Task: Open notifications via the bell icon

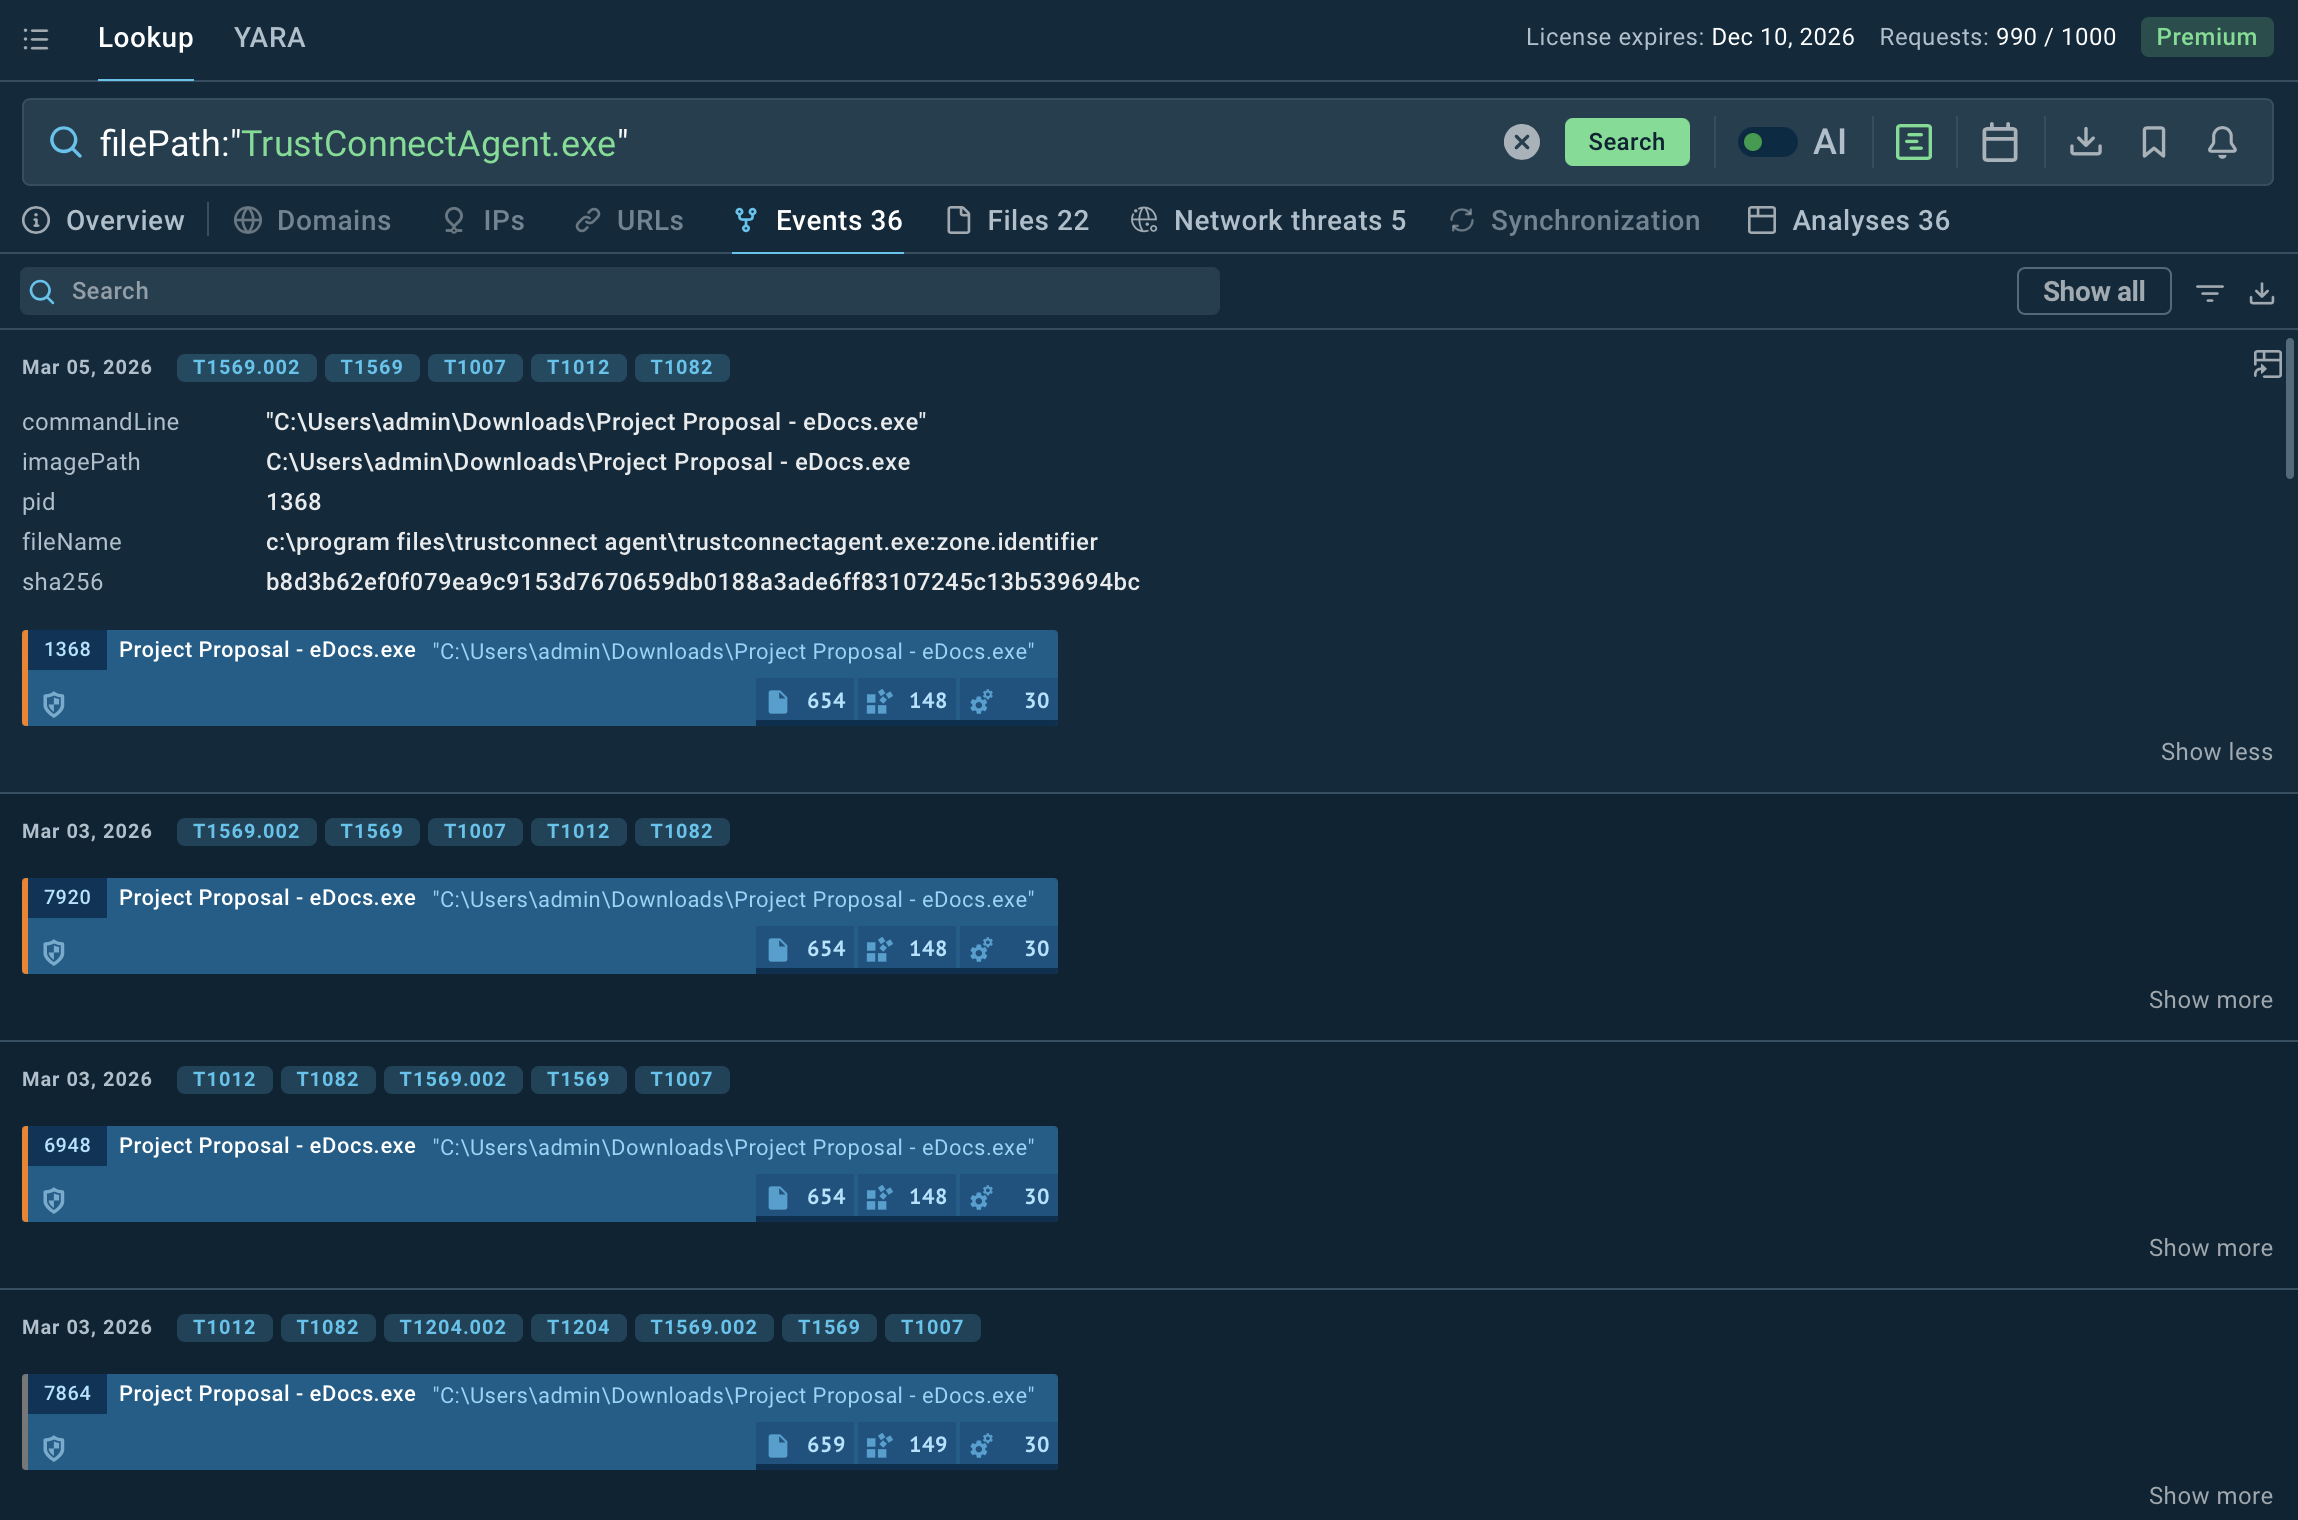Action: click(x=2221, y=142)
